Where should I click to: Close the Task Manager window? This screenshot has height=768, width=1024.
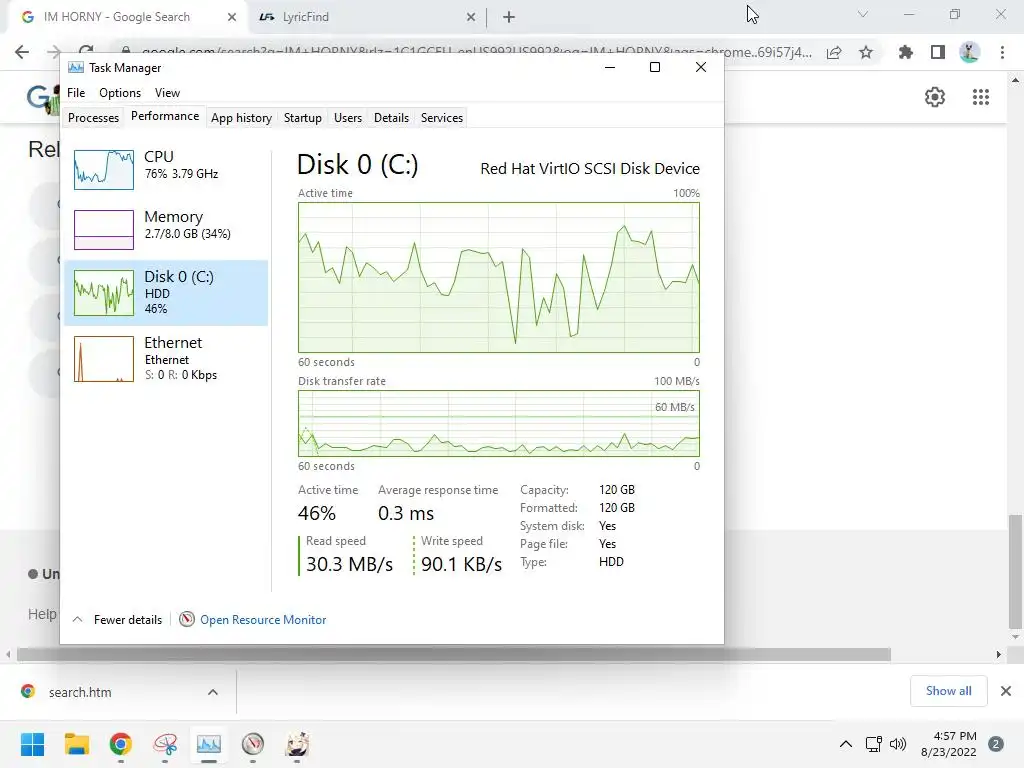[x=701, y=67]
